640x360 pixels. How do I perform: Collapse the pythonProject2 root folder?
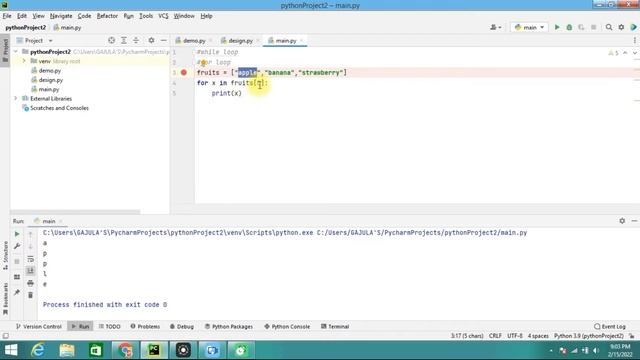(16, 52)
